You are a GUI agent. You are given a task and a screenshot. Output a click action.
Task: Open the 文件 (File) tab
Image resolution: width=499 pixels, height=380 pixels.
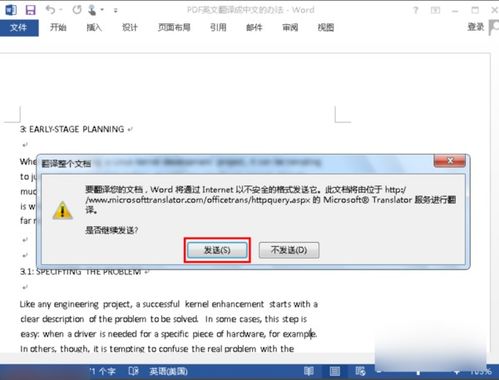19,27
